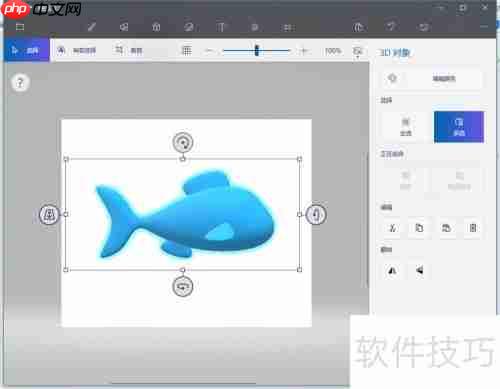Click the Edit color button
500x389 pixels.
[x=432, y=79]
